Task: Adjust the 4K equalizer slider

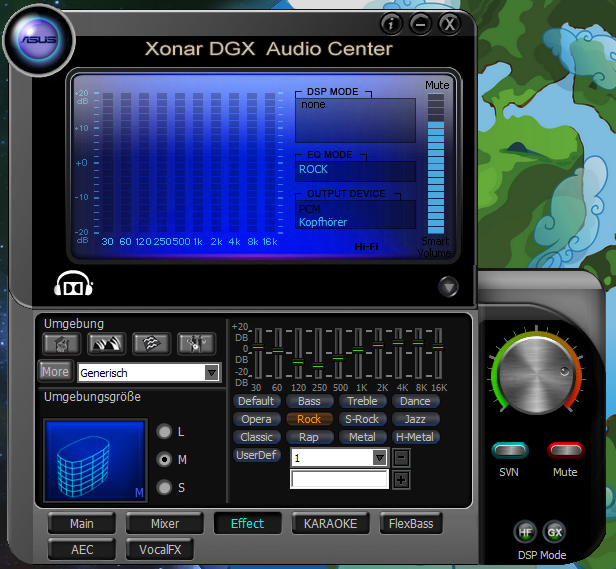Action: coord(398,343)
